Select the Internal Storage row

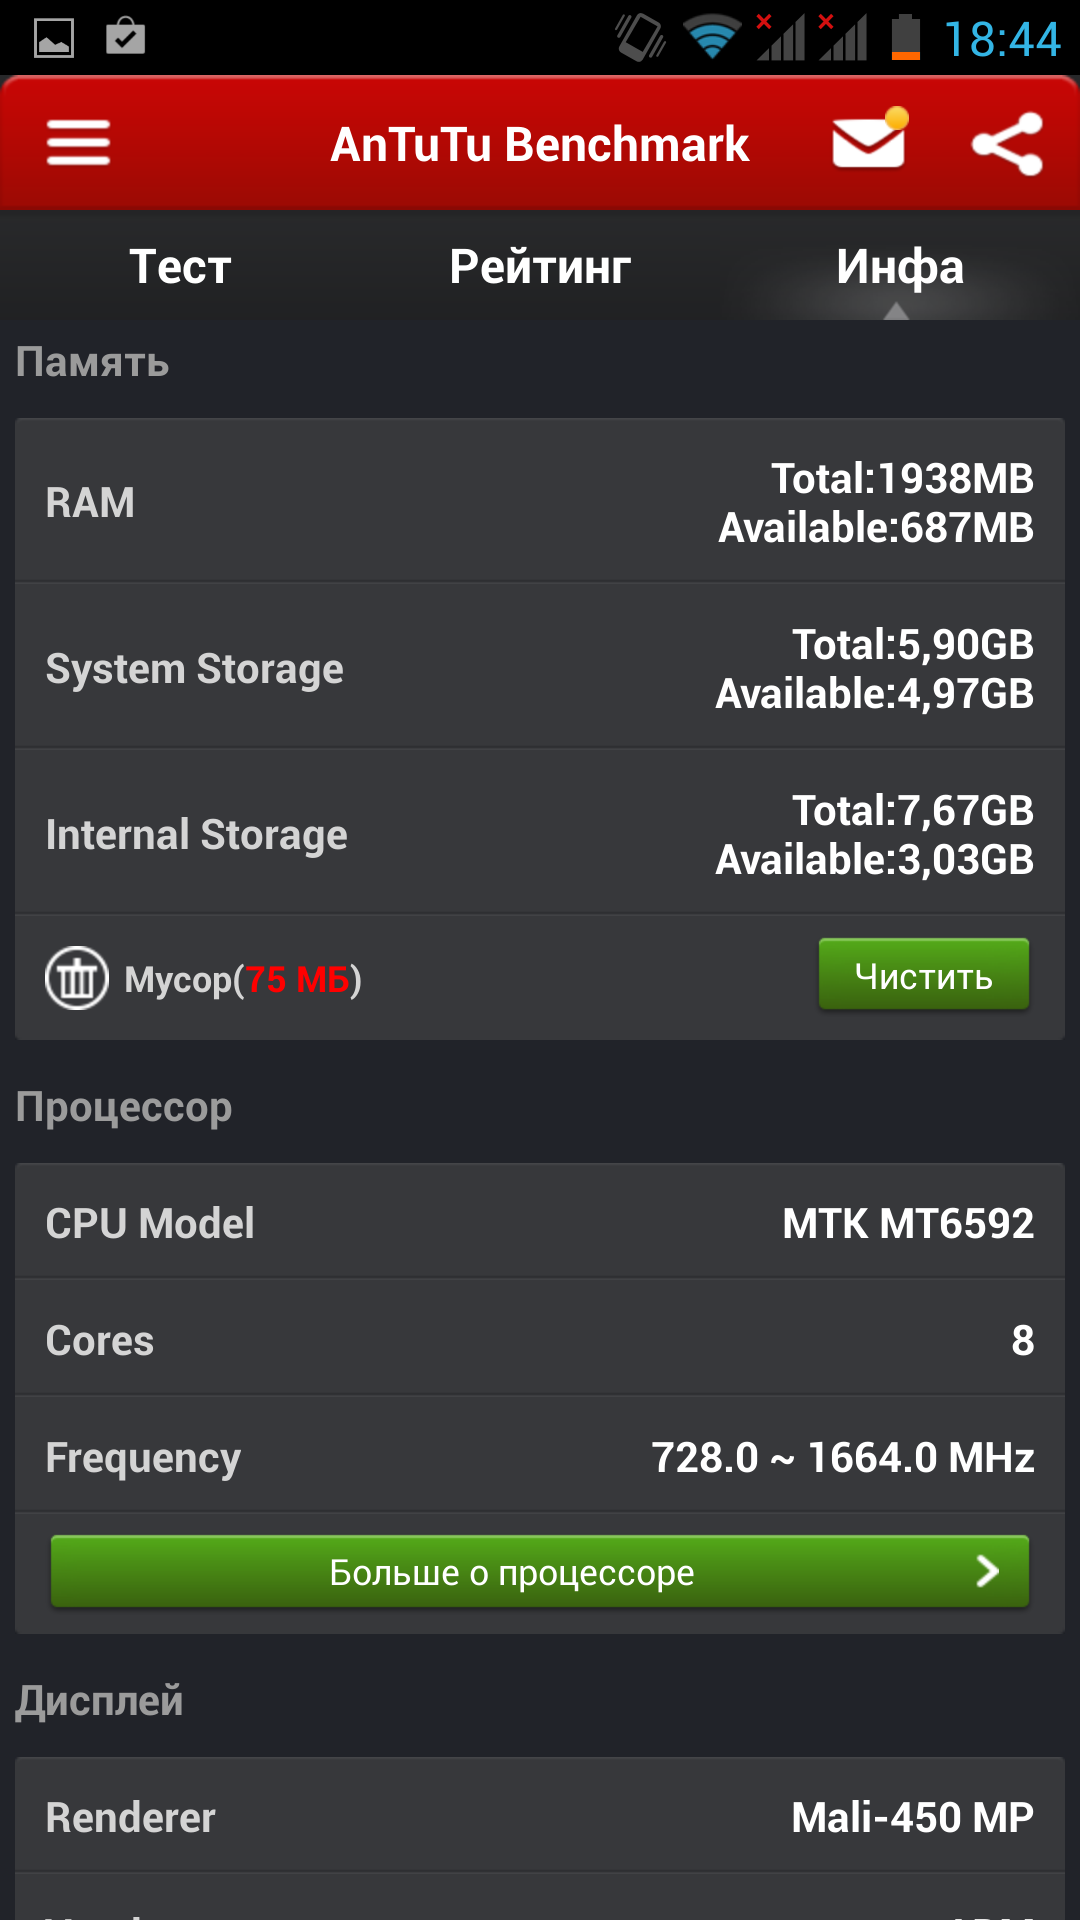pos(540,833)
